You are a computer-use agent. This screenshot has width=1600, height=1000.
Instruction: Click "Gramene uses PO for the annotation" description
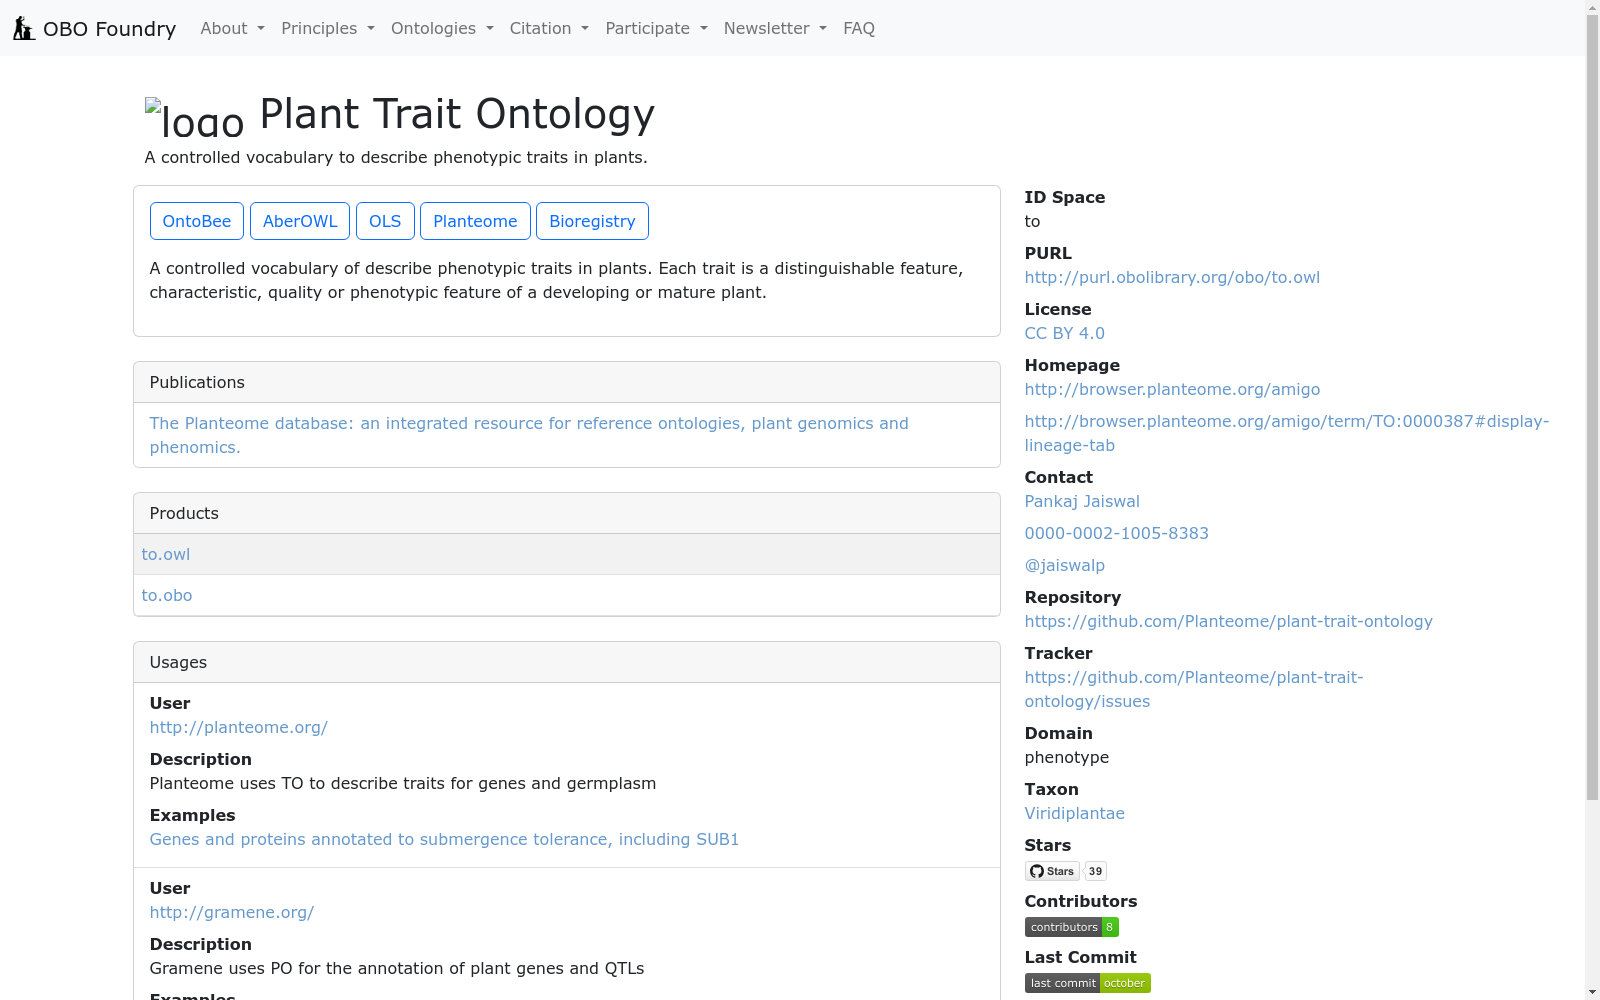pos(397,968)
